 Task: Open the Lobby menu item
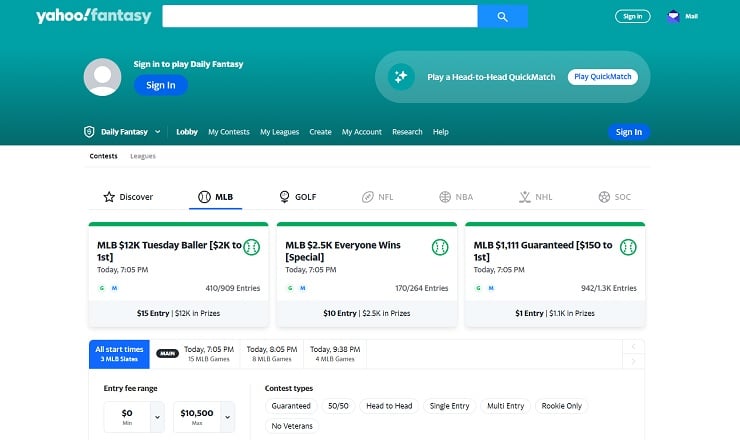(x=187, y=132)
